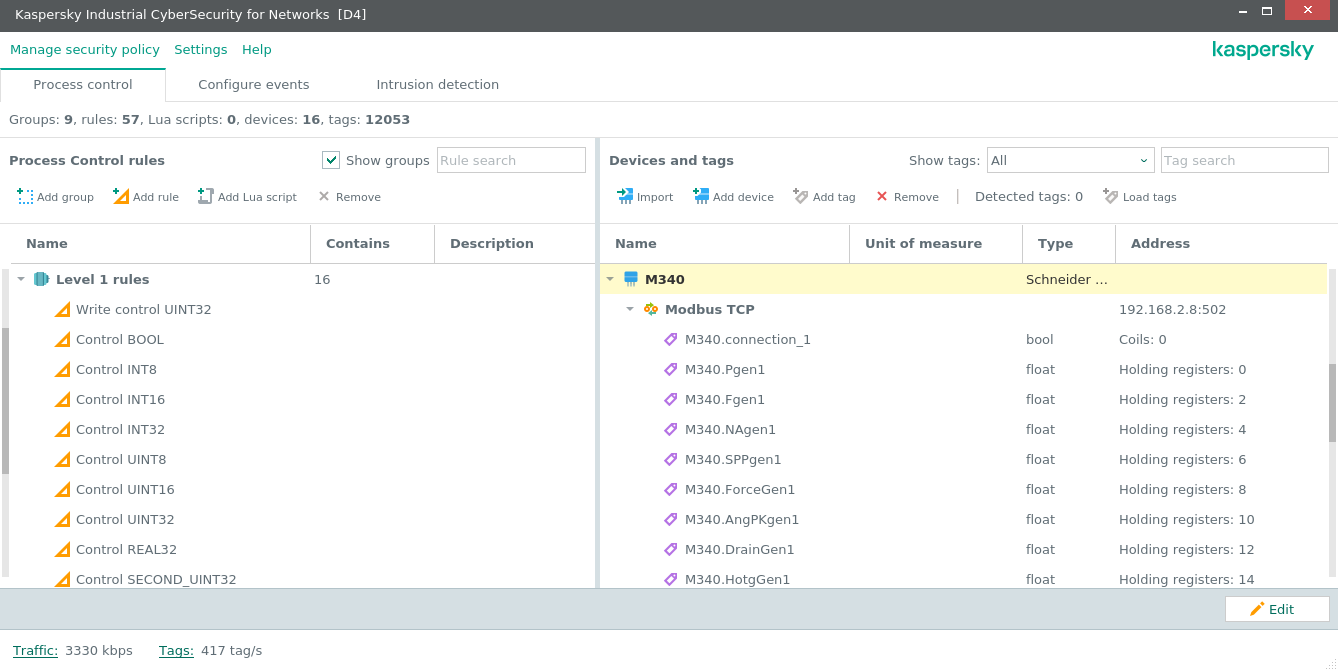Viewport: 1338px width, 671px height.
Task: Collapse the Modbus TCP tree node
Action: (x=630, y=309)
